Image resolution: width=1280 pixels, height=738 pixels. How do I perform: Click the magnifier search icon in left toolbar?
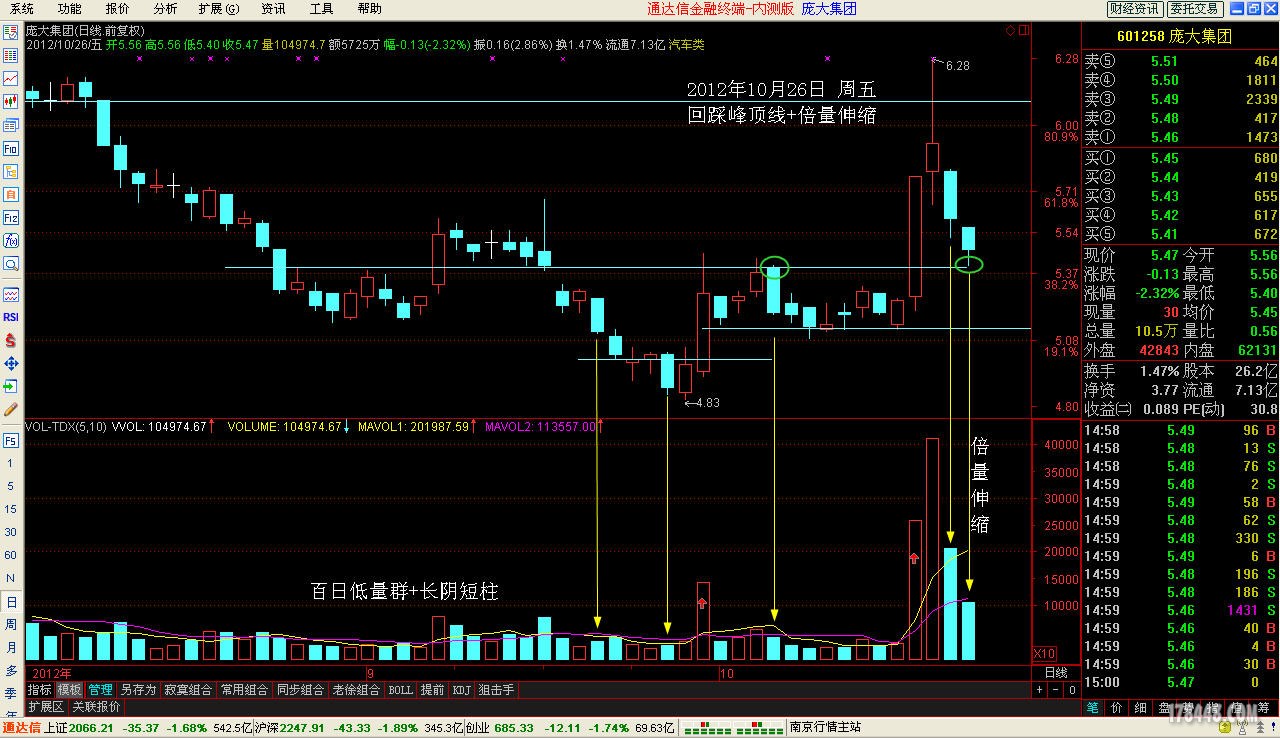pos(10,263)
